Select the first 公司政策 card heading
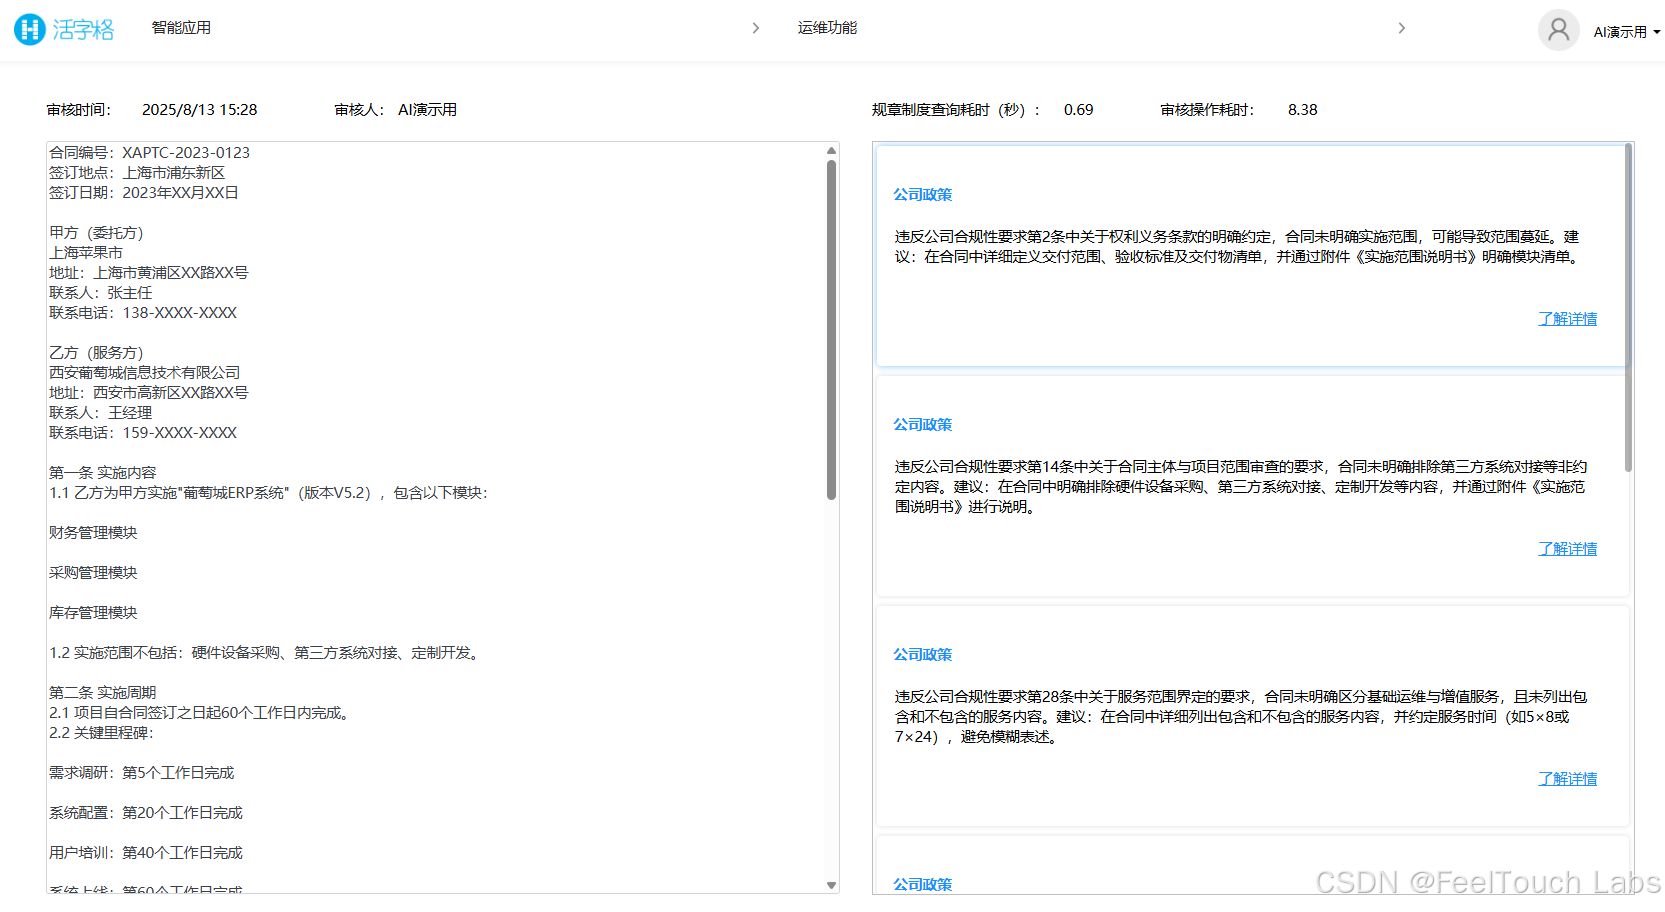This screenshot has height=912, width=1665. pos(922,195)
